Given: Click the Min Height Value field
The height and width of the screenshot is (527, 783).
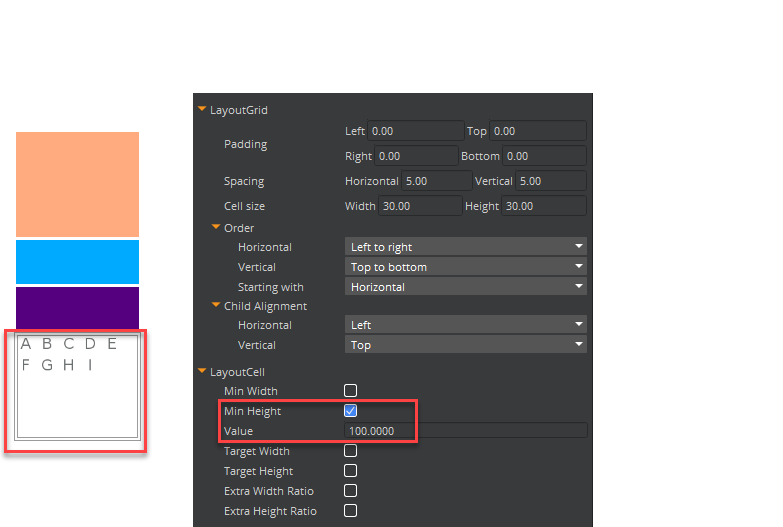Looking at the screenshot, I should coord(465,431).
